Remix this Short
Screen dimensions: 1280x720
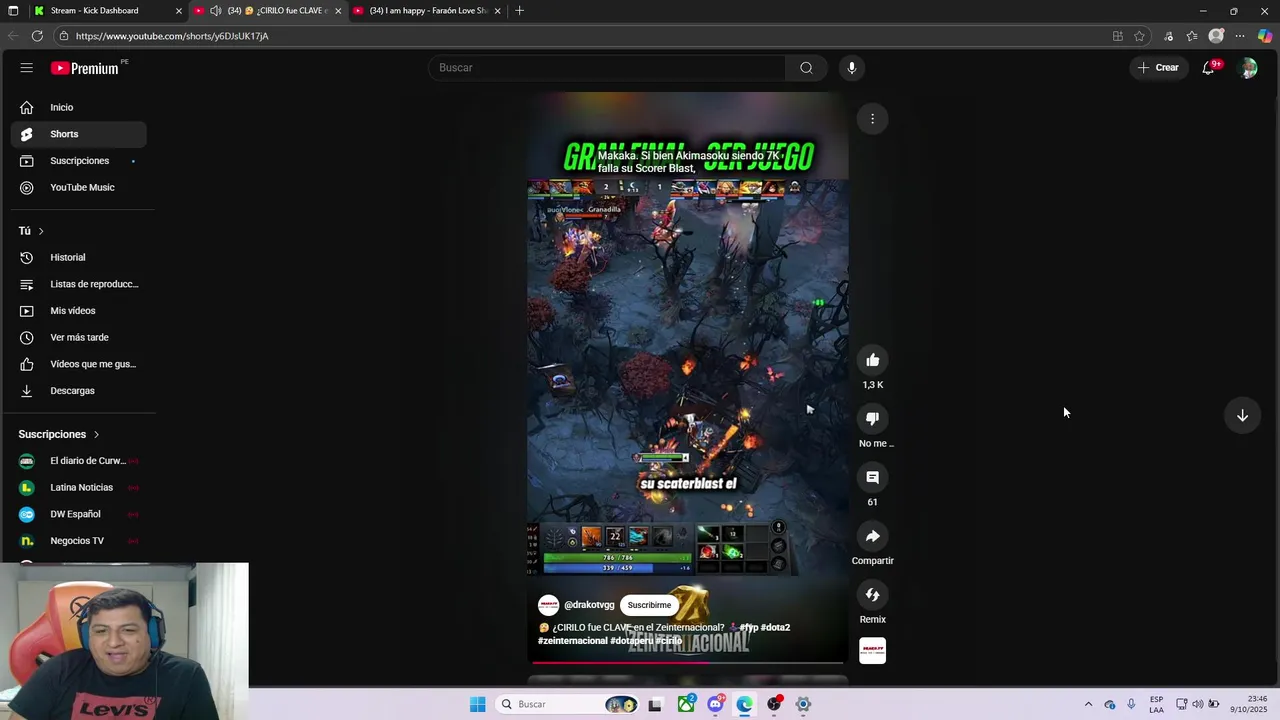click(872, 596)
